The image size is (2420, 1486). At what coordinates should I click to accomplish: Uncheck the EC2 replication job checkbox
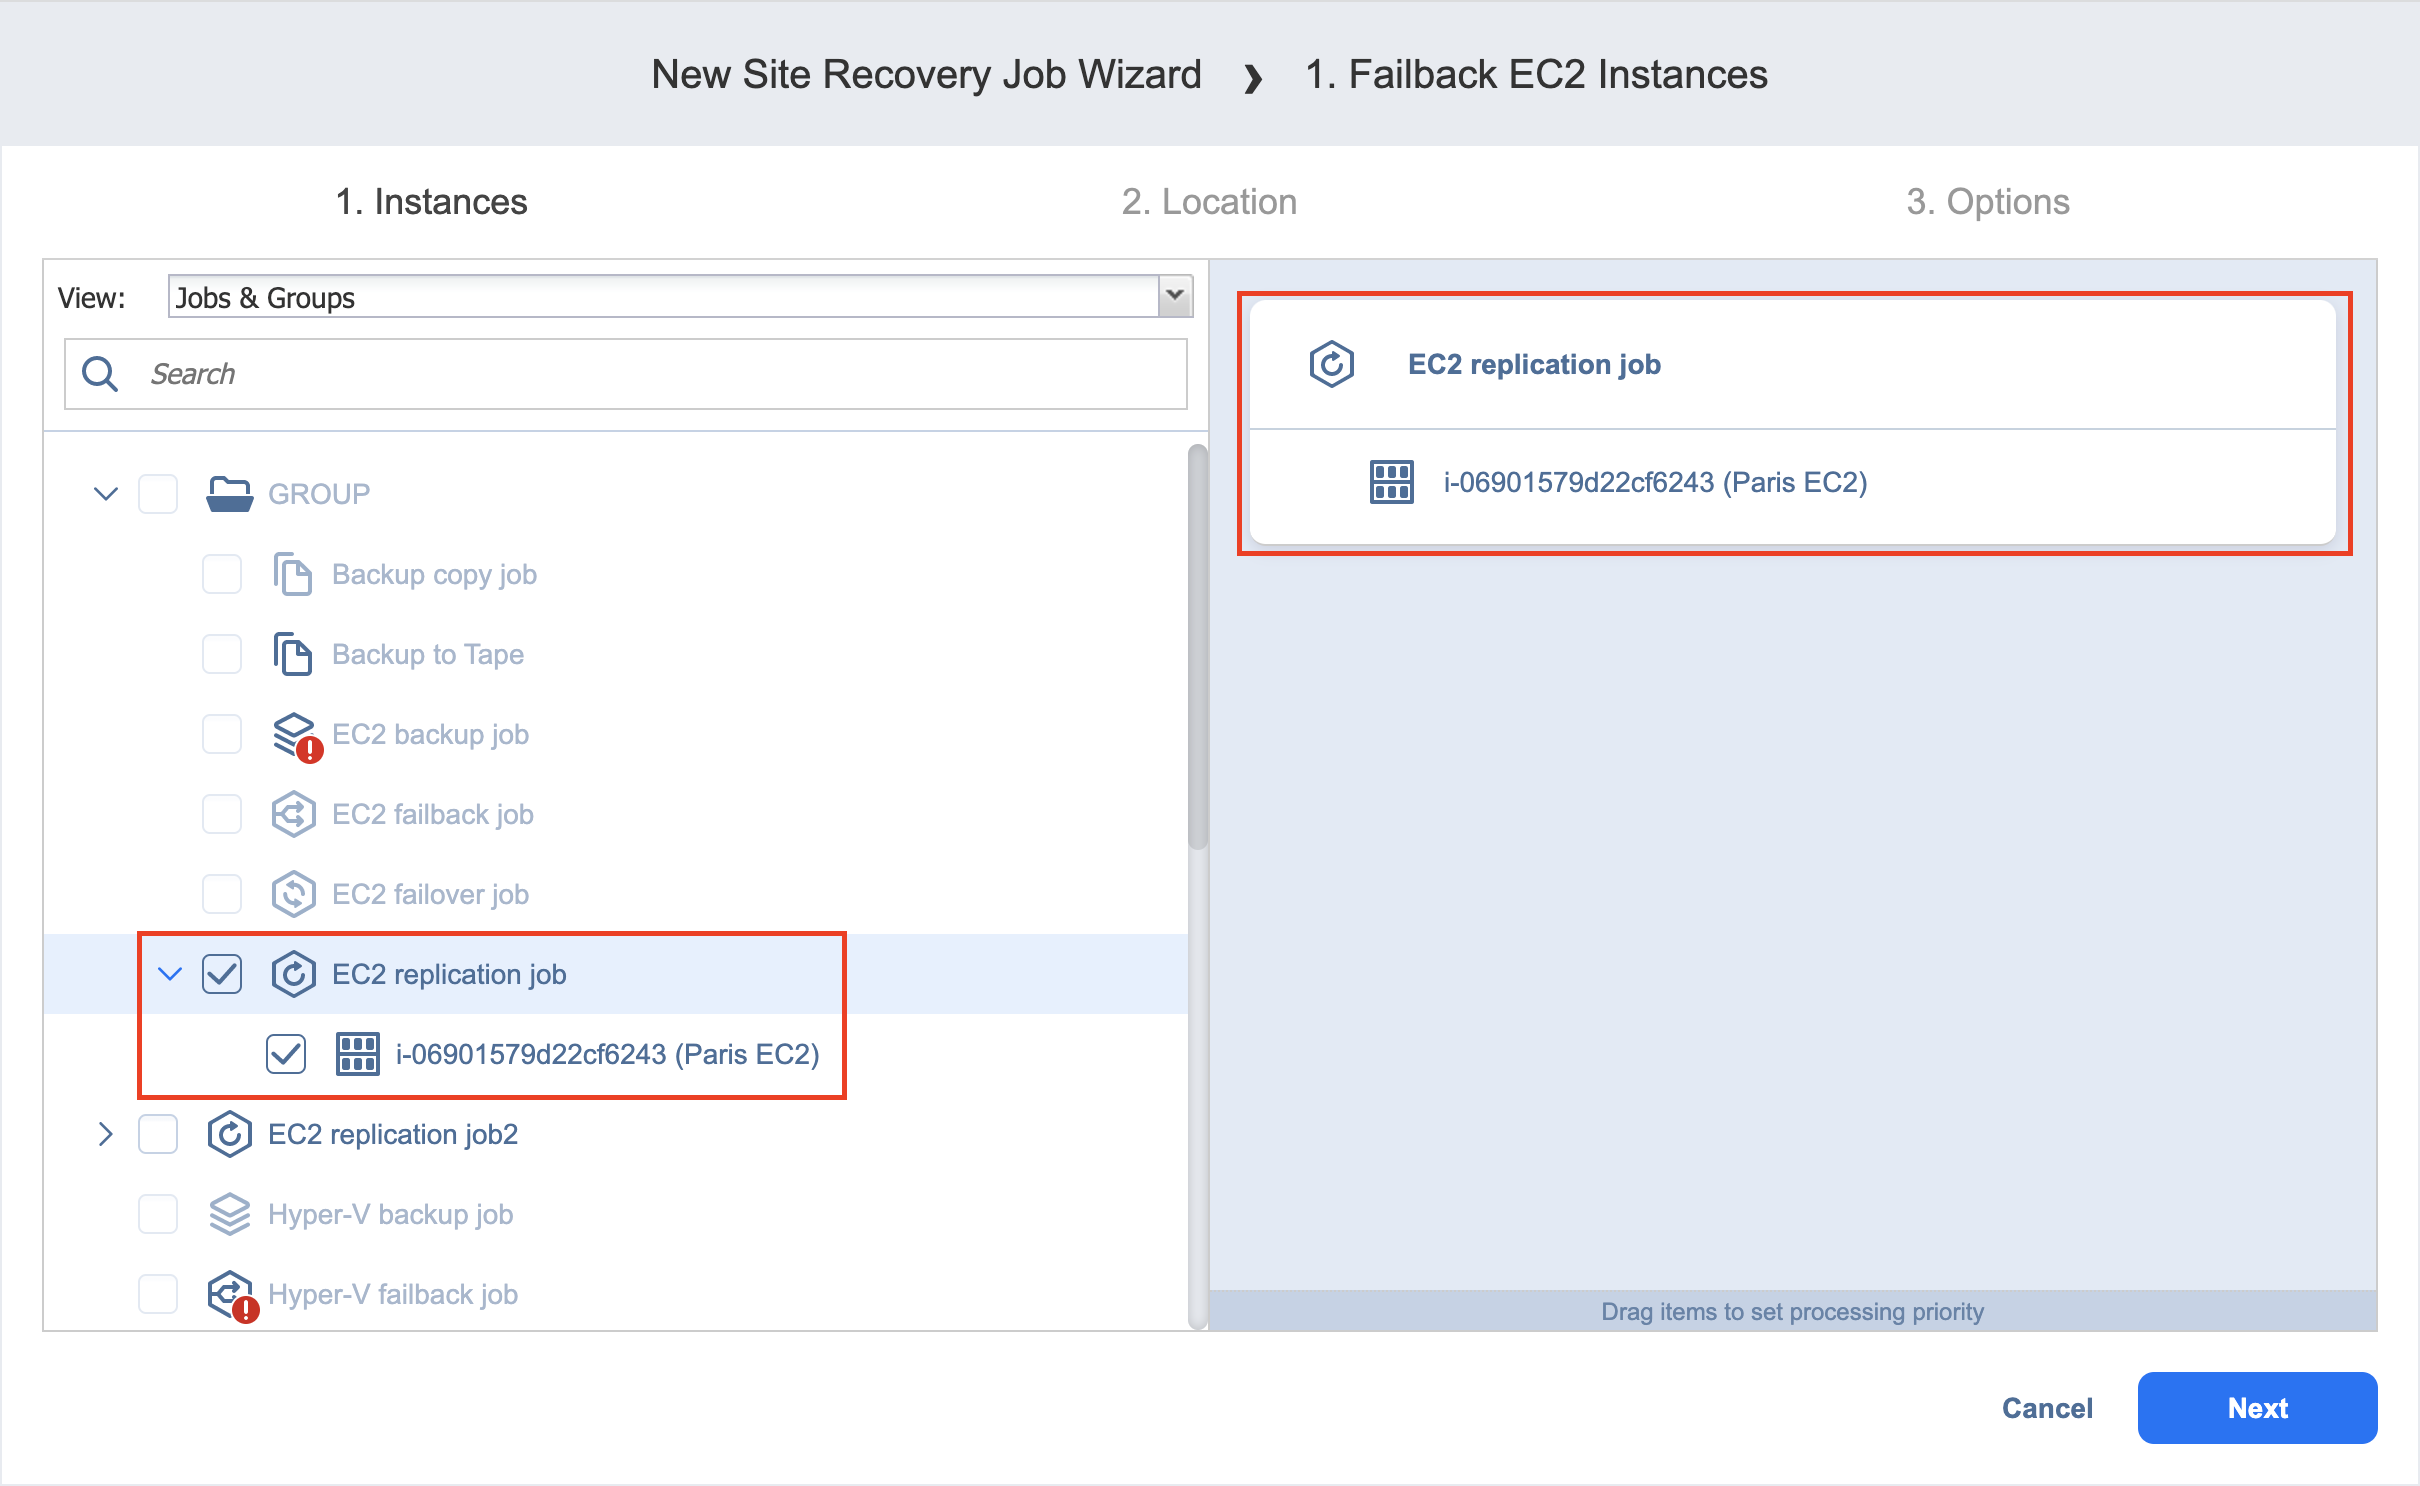pyautogui.click(x=222, y=974)
